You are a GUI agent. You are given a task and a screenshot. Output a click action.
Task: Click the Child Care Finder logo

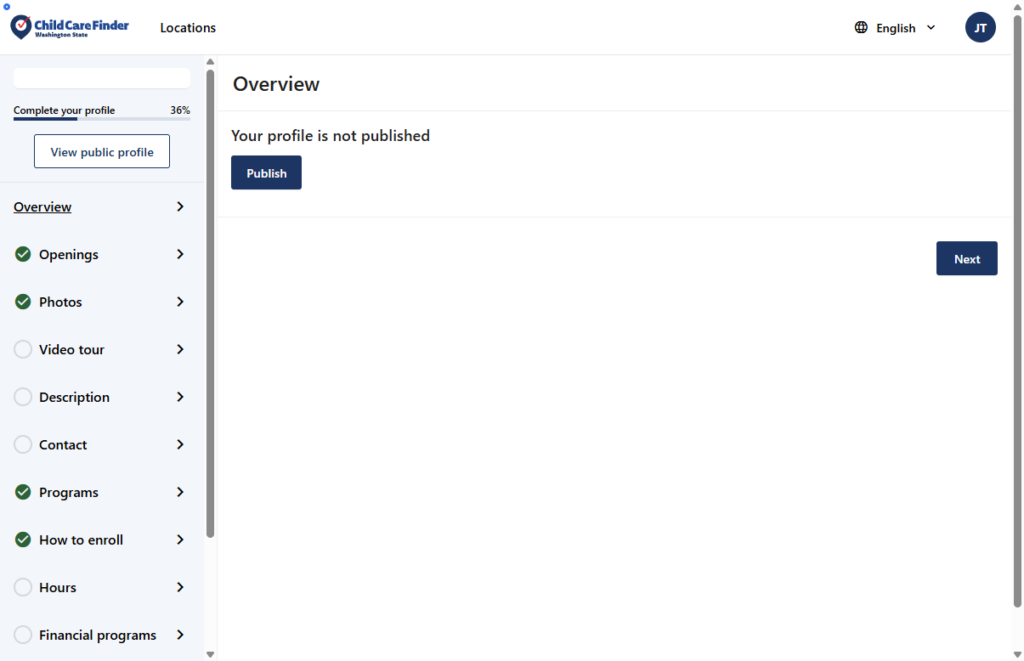(70, 27)
